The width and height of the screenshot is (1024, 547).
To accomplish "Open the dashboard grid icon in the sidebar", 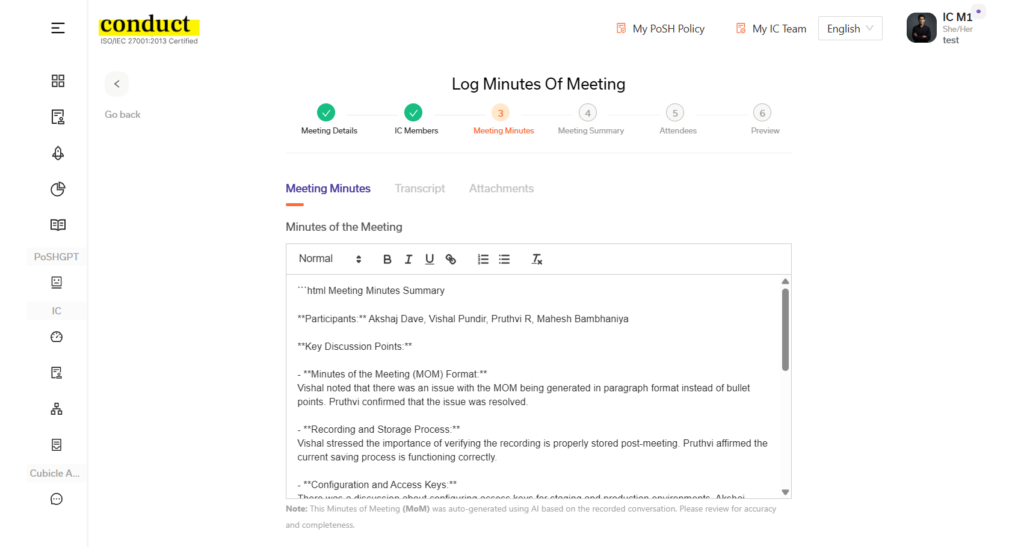I will (58, 81).
